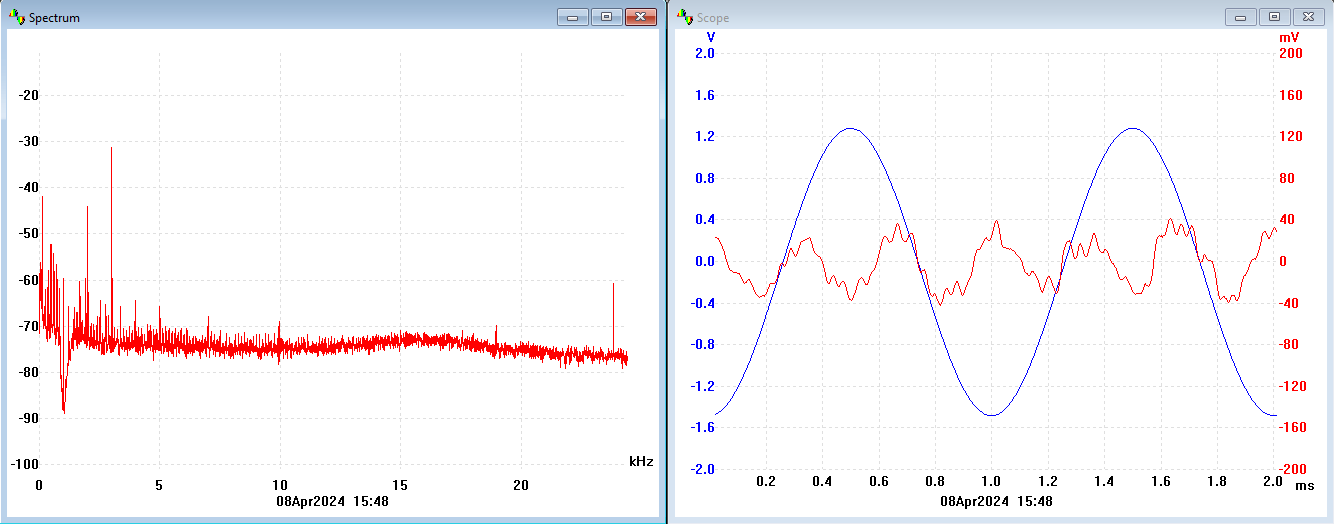Maximize the Scope window

click(1274, 17)
